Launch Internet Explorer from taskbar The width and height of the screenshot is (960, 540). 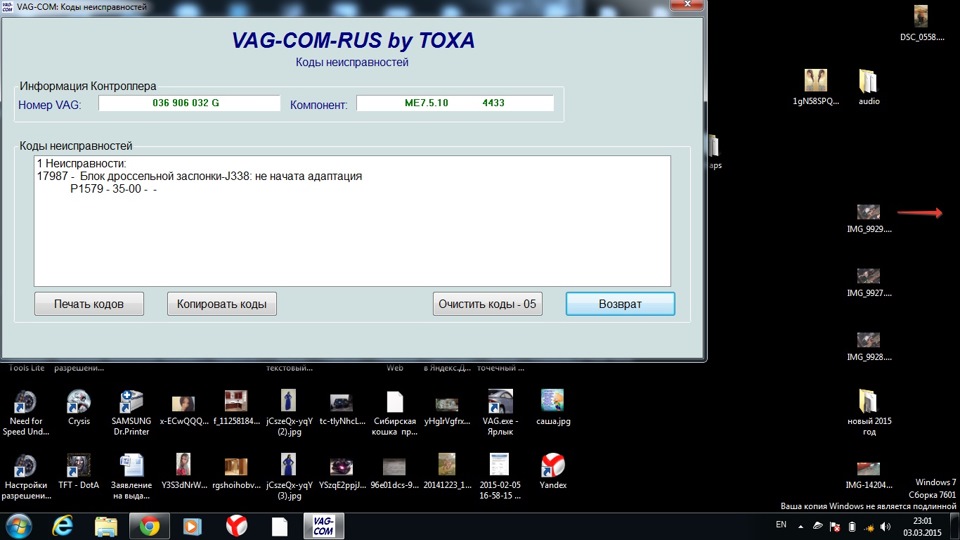pyautogui.click(x=62, y=527)
